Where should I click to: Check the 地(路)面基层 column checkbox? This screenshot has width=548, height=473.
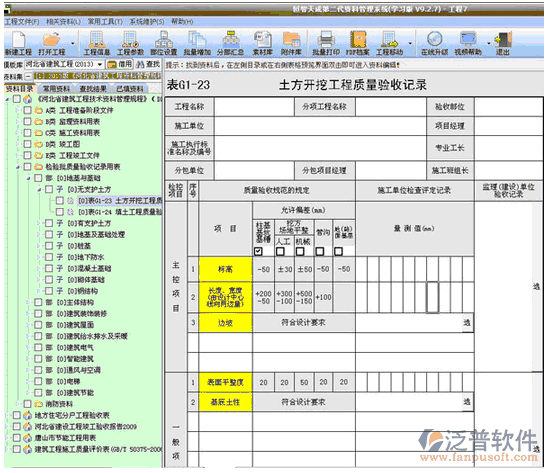click(x=338, y=251)
